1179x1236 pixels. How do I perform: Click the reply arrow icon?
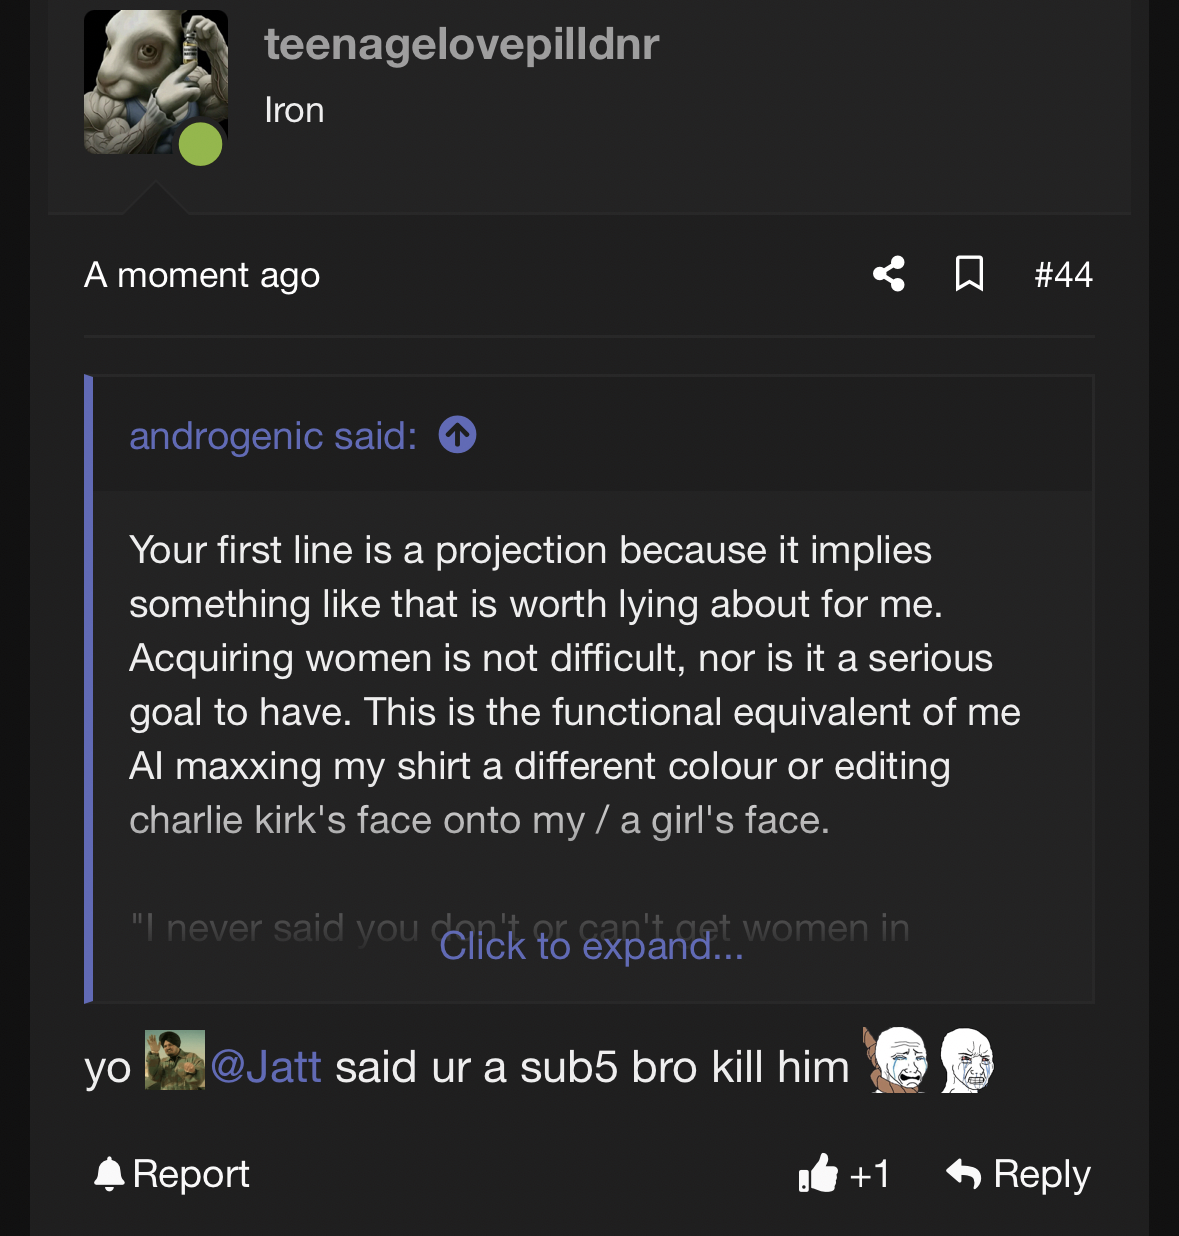(965, 1173)
